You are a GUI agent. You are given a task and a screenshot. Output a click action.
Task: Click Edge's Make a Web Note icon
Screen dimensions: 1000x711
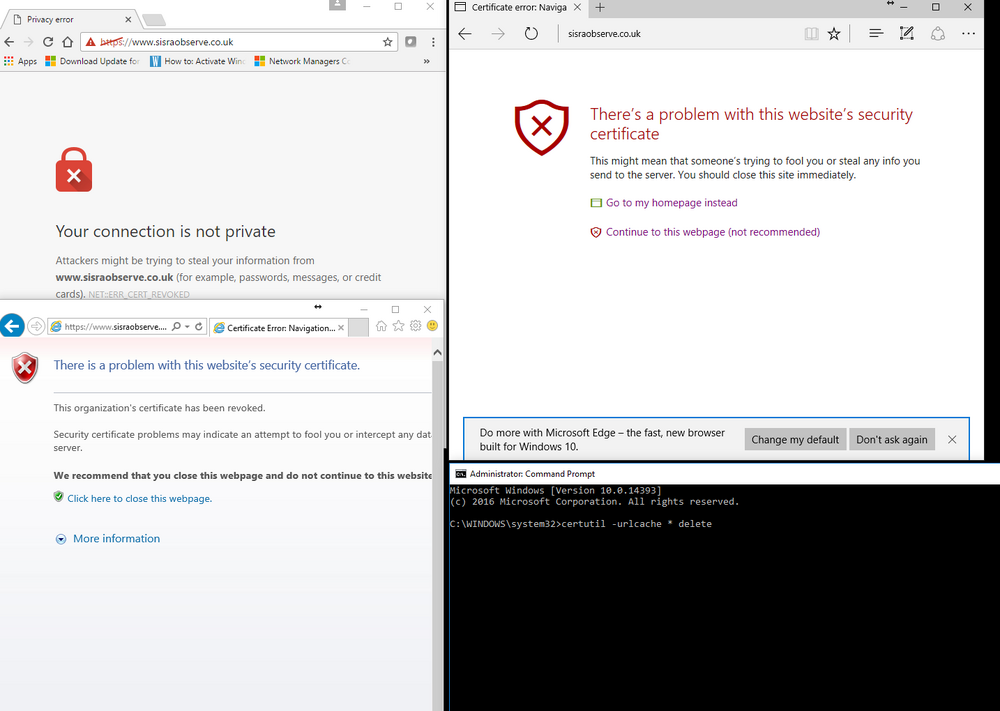coord(906,33)
